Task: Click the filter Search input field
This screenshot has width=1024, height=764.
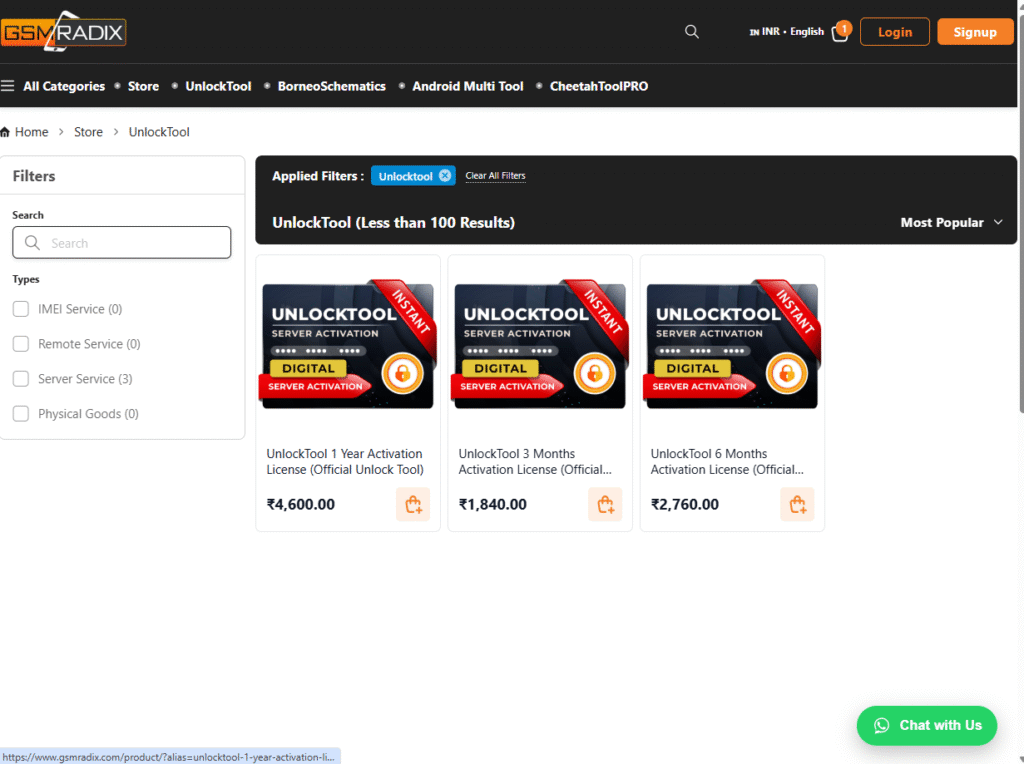Action: coord(122,243)
